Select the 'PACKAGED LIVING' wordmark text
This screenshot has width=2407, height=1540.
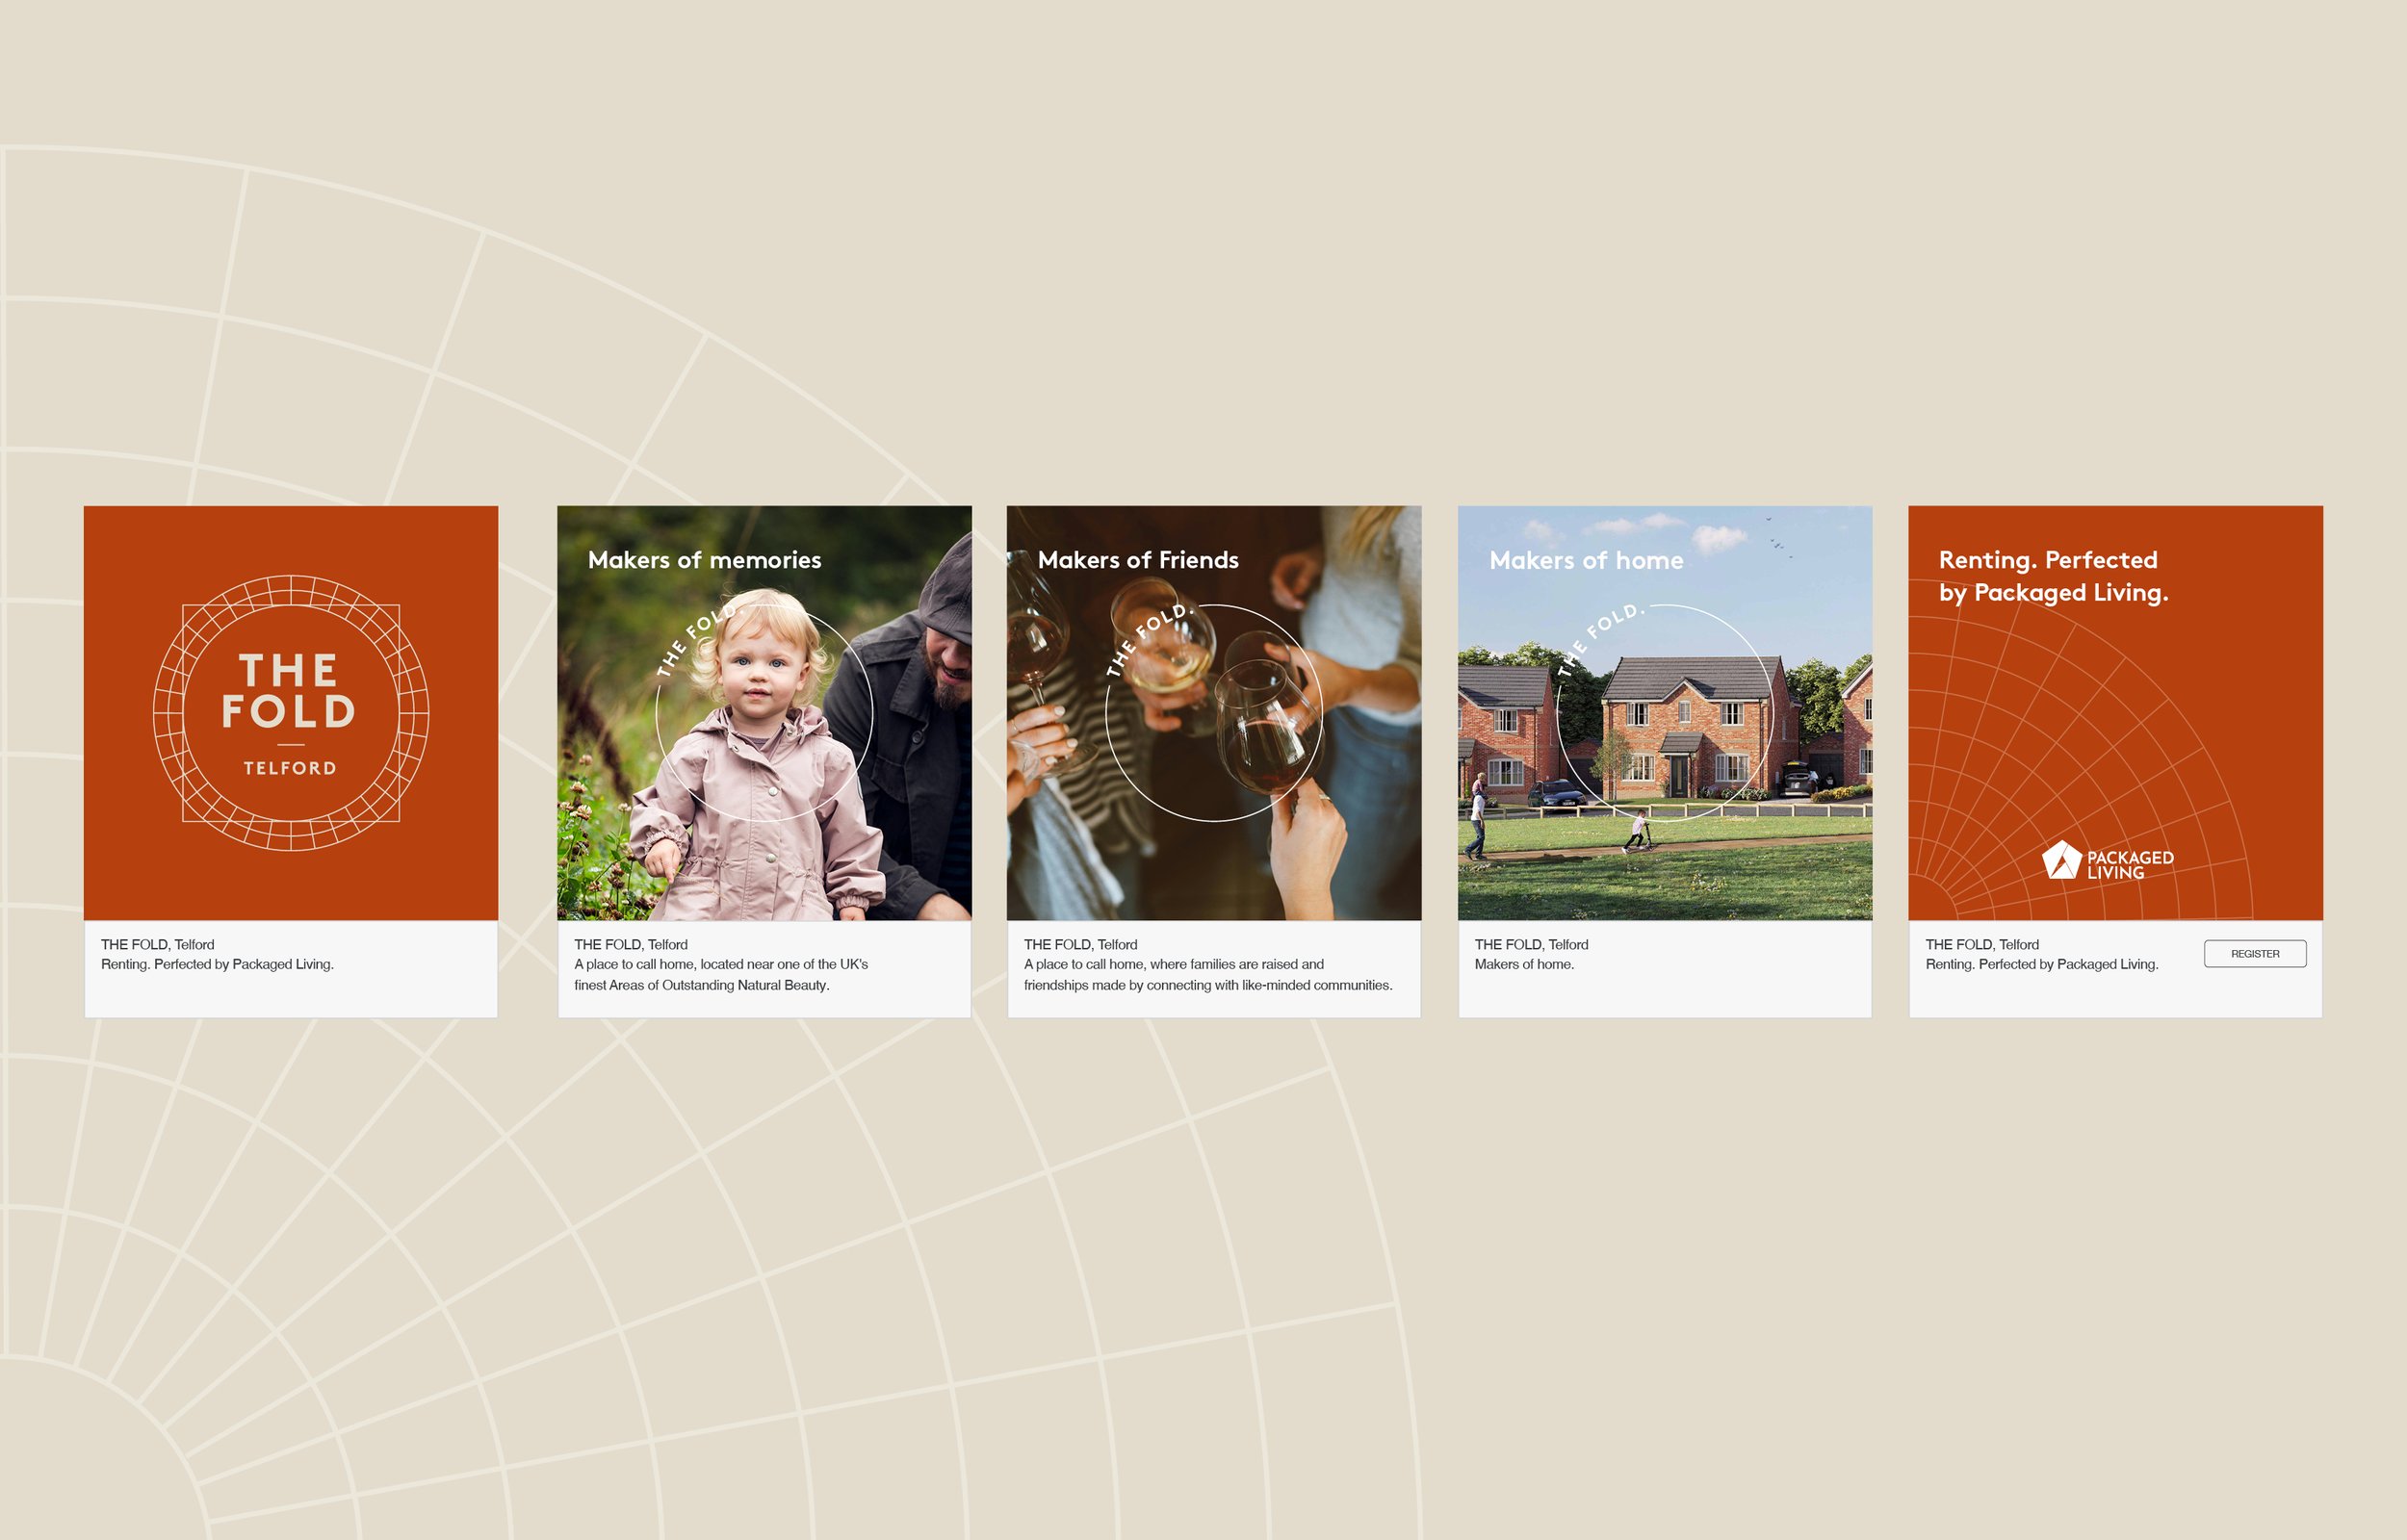[2130, 865]
